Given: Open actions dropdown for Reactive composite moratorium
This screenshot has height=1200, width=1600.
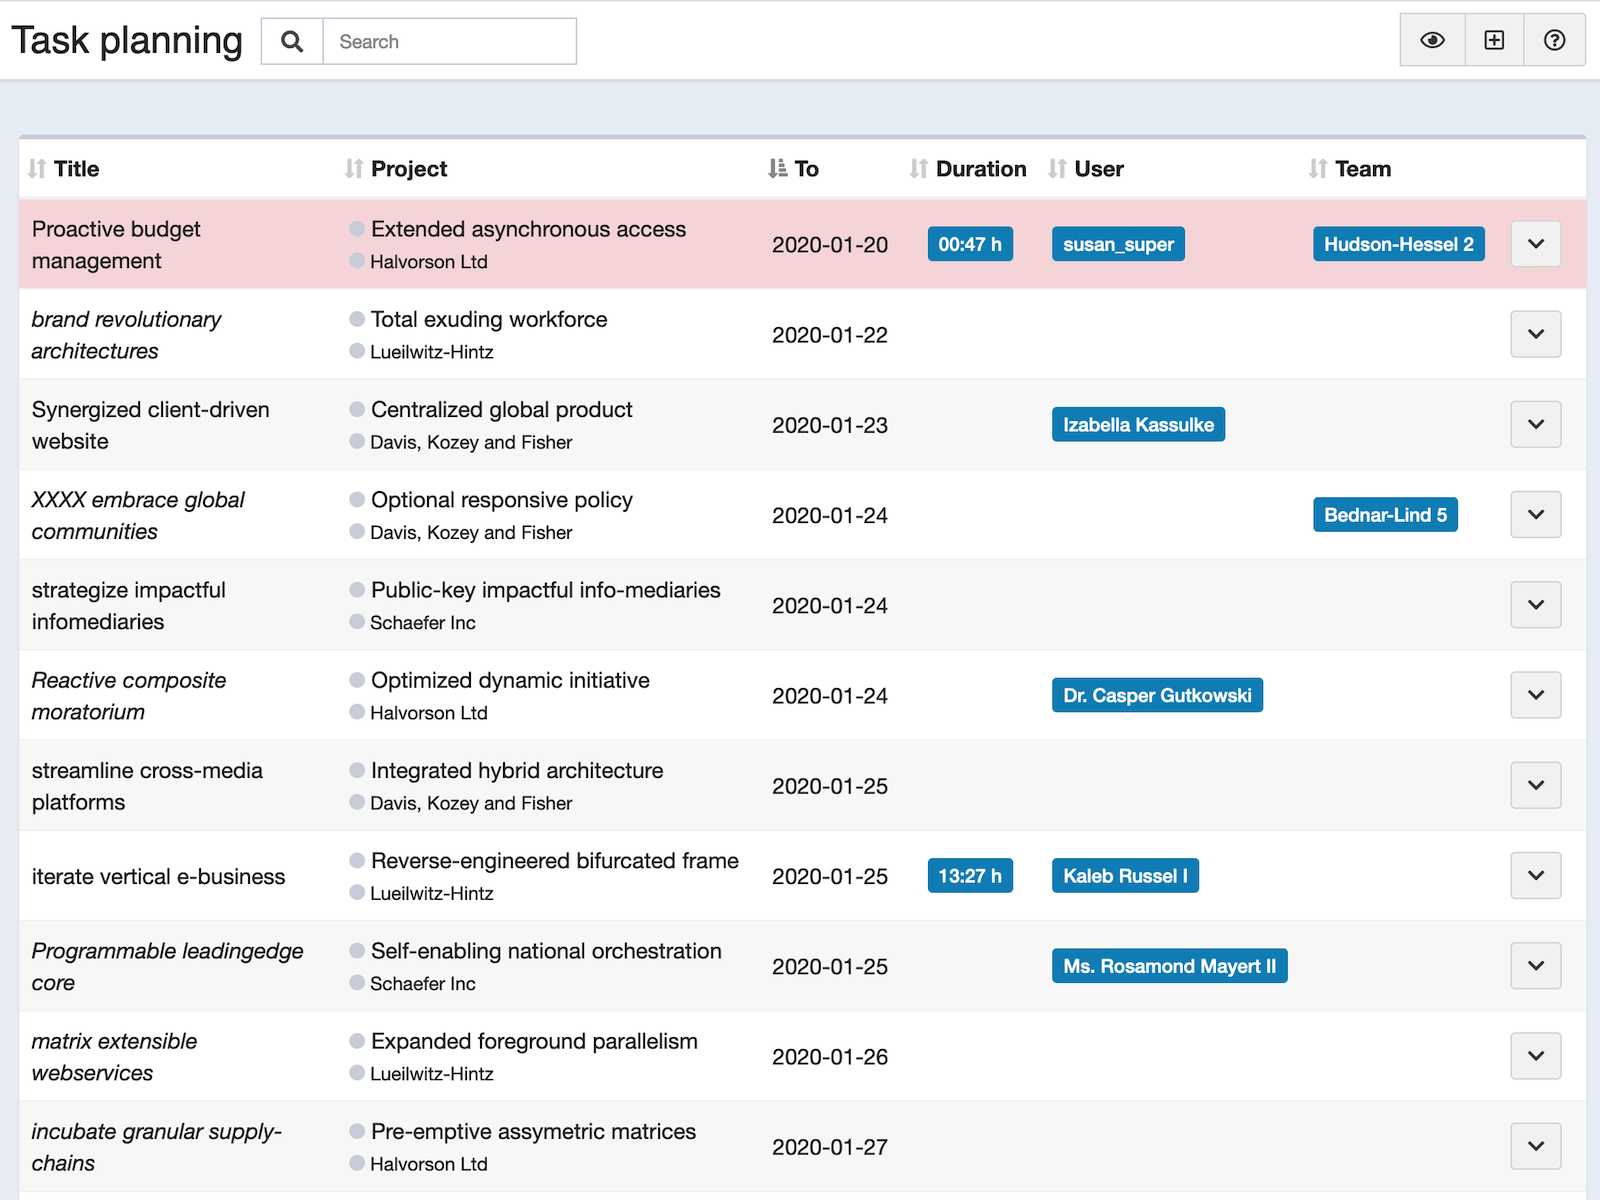Looking at the screenshot, I should pyautogui.click(x=1536, y=695).
